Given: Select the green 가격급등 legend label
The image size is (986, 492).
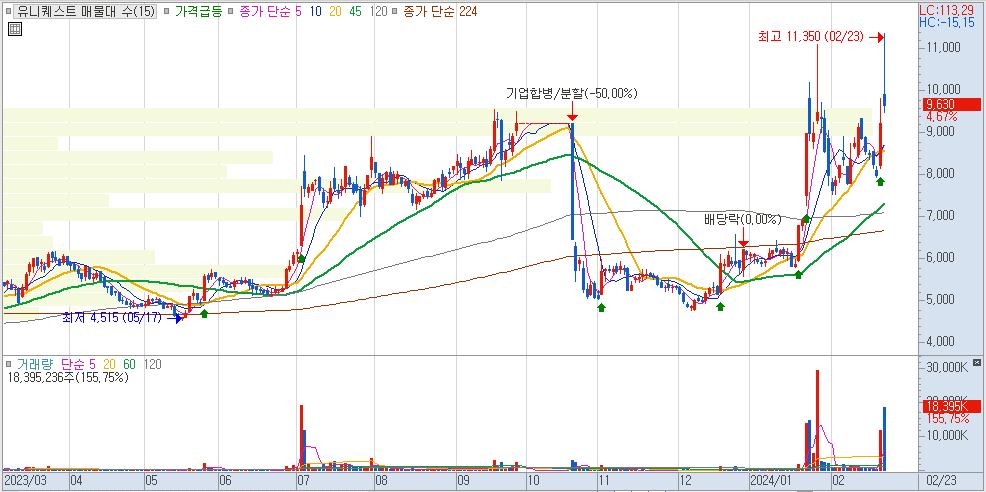Looking at the screenshot, I should coord(199,11).
